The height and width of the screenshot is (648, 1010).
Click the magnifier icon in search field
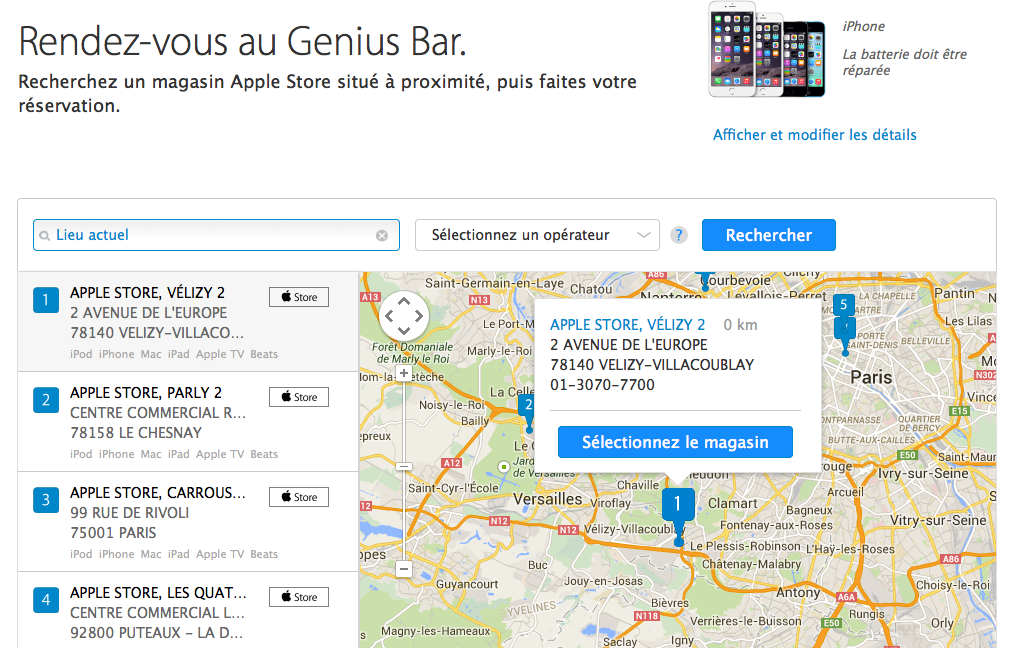click(x=44, y=236)
